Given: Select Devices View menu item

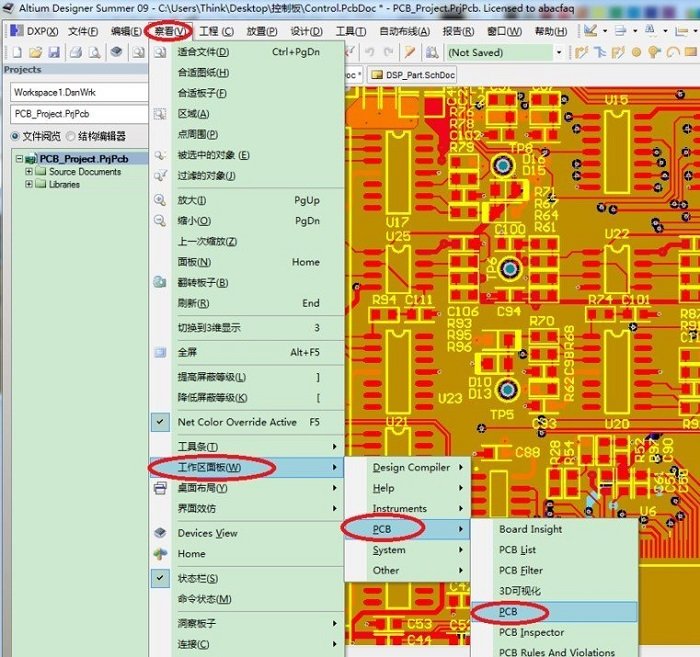Looking at the screenshot, I should (x=246, y=533).
